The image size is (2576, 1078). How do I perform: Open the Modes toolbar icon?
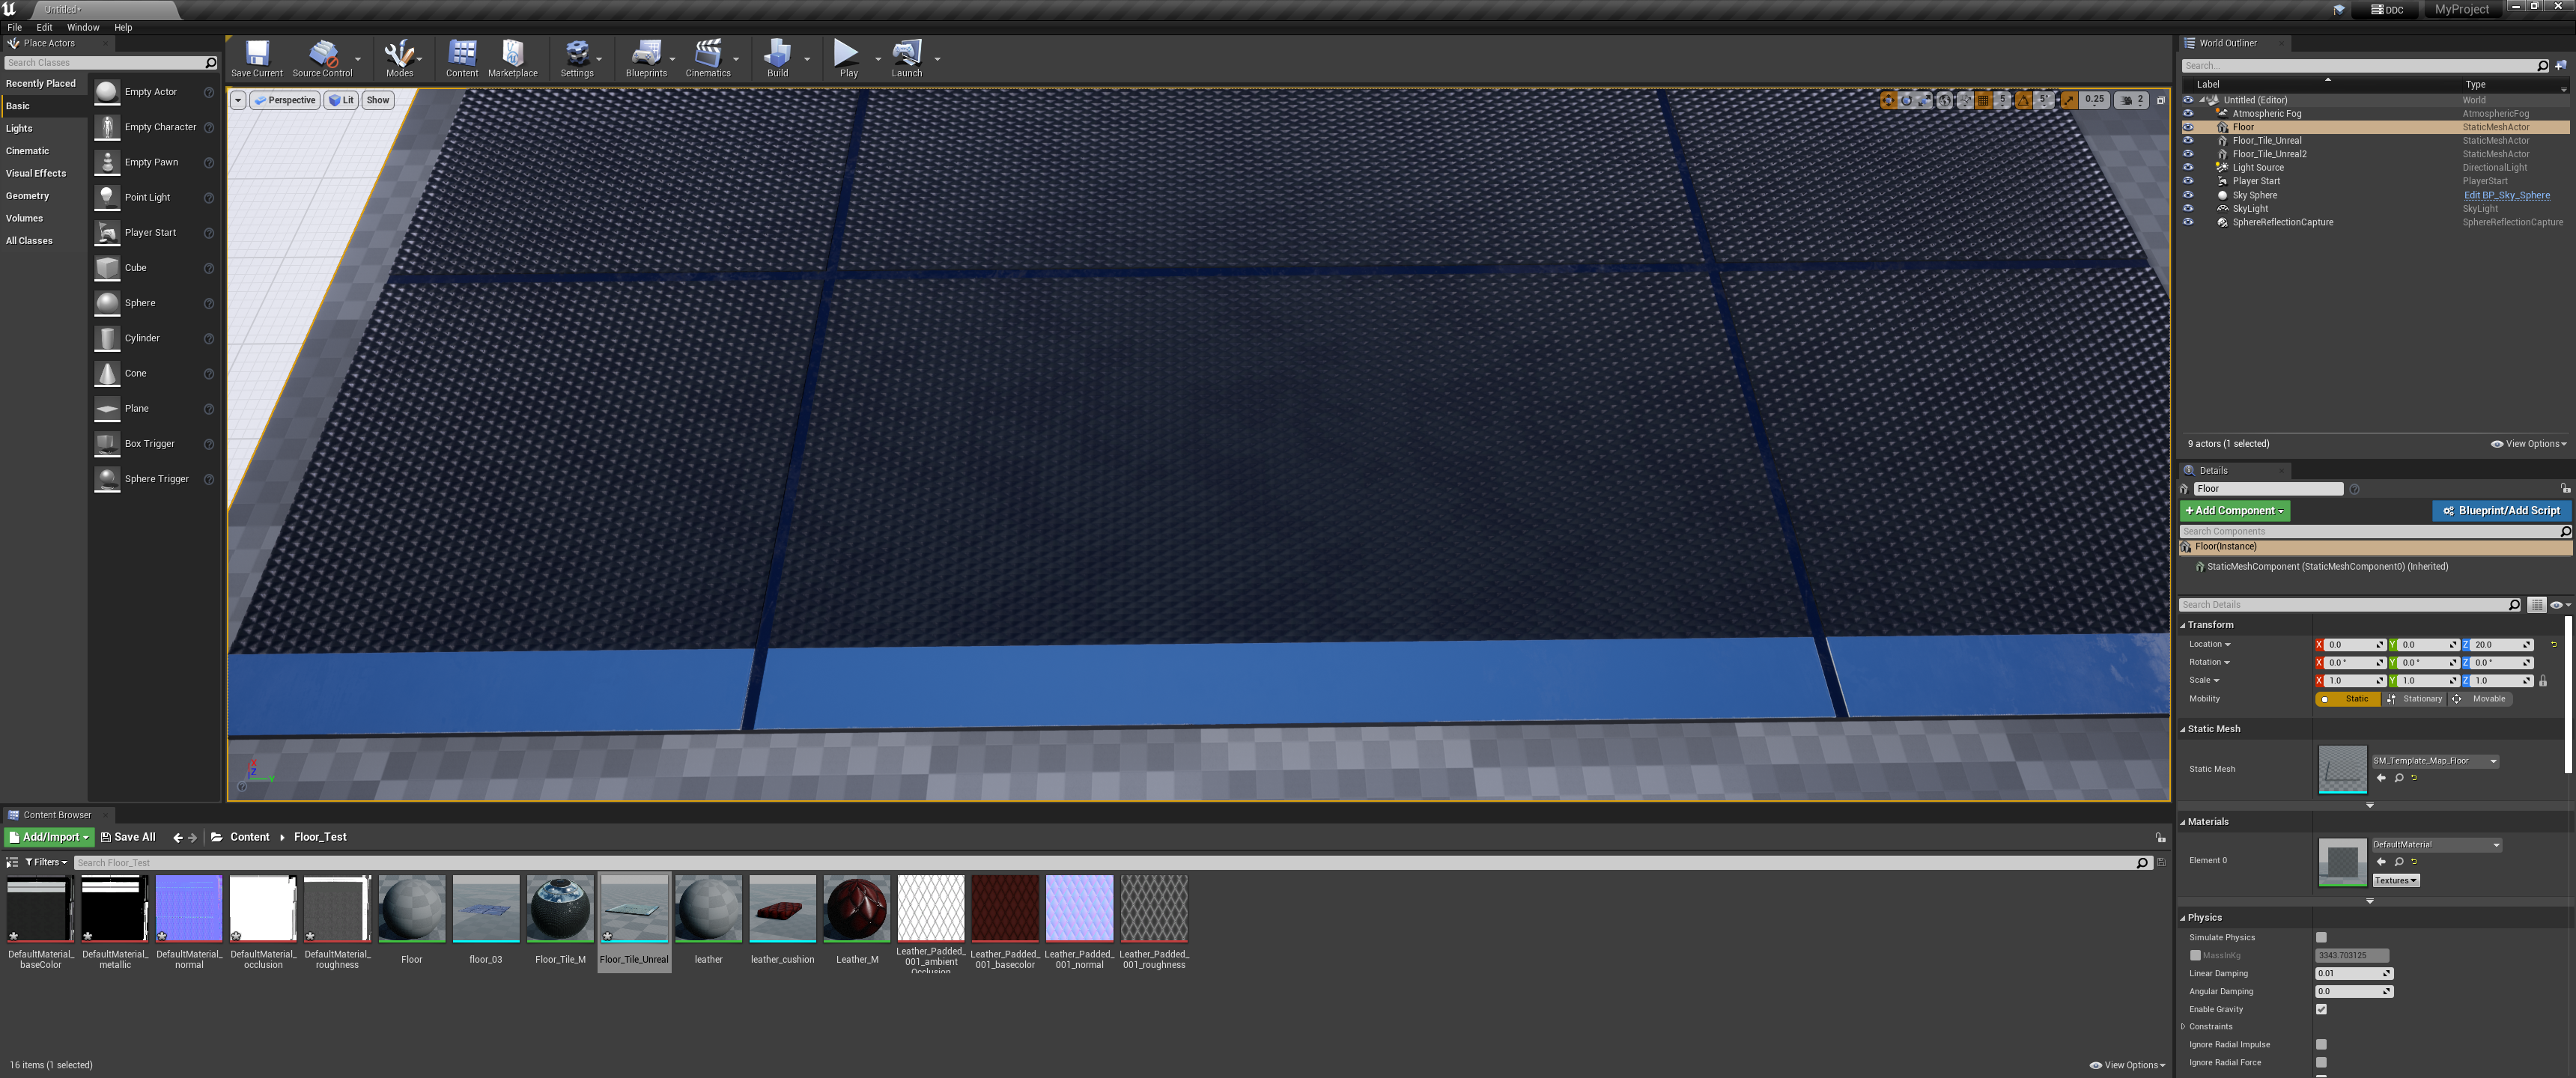pos(399,58)
